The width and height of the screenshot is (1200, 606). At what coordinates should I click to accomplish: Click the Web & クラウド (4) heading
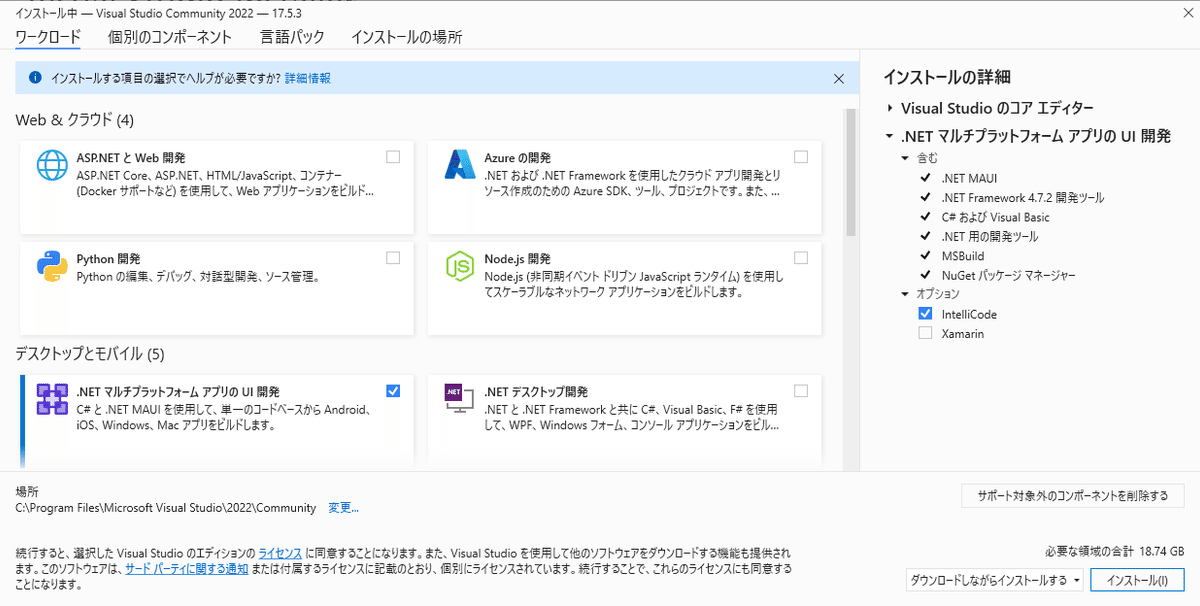pos(74,120)
